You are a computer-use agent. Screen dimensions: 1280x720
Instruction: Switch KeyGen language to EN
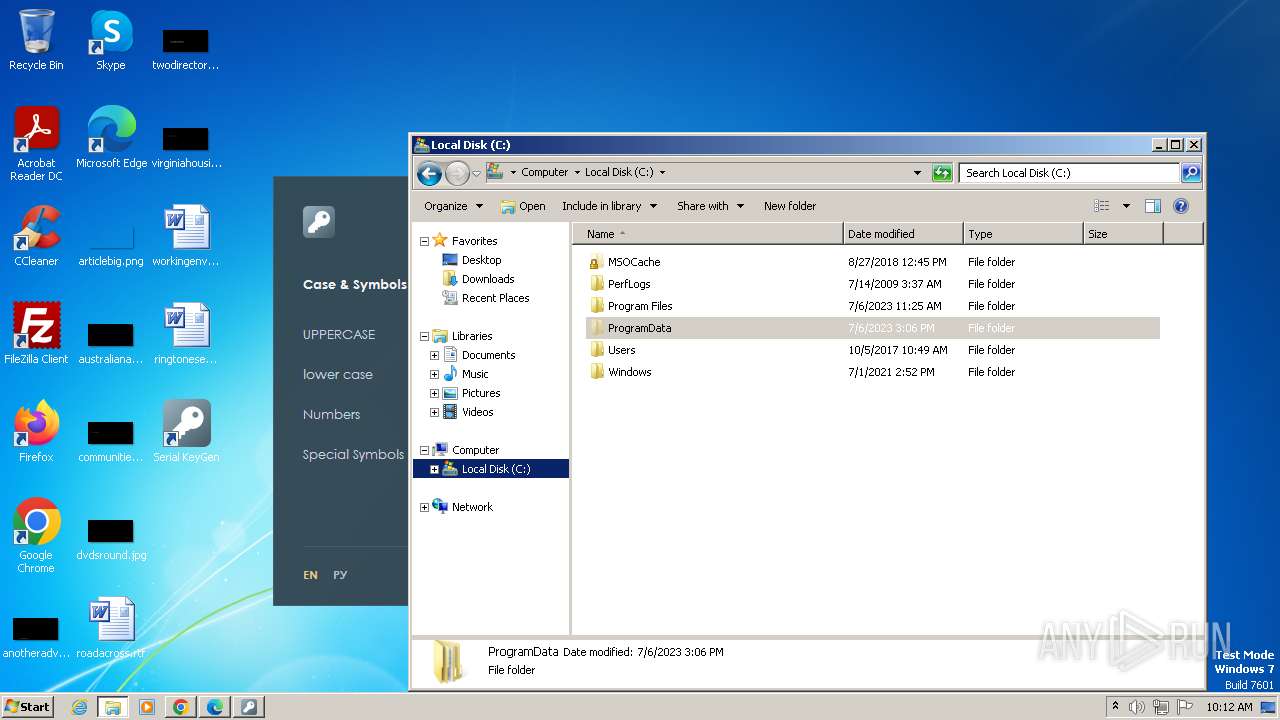310,575
